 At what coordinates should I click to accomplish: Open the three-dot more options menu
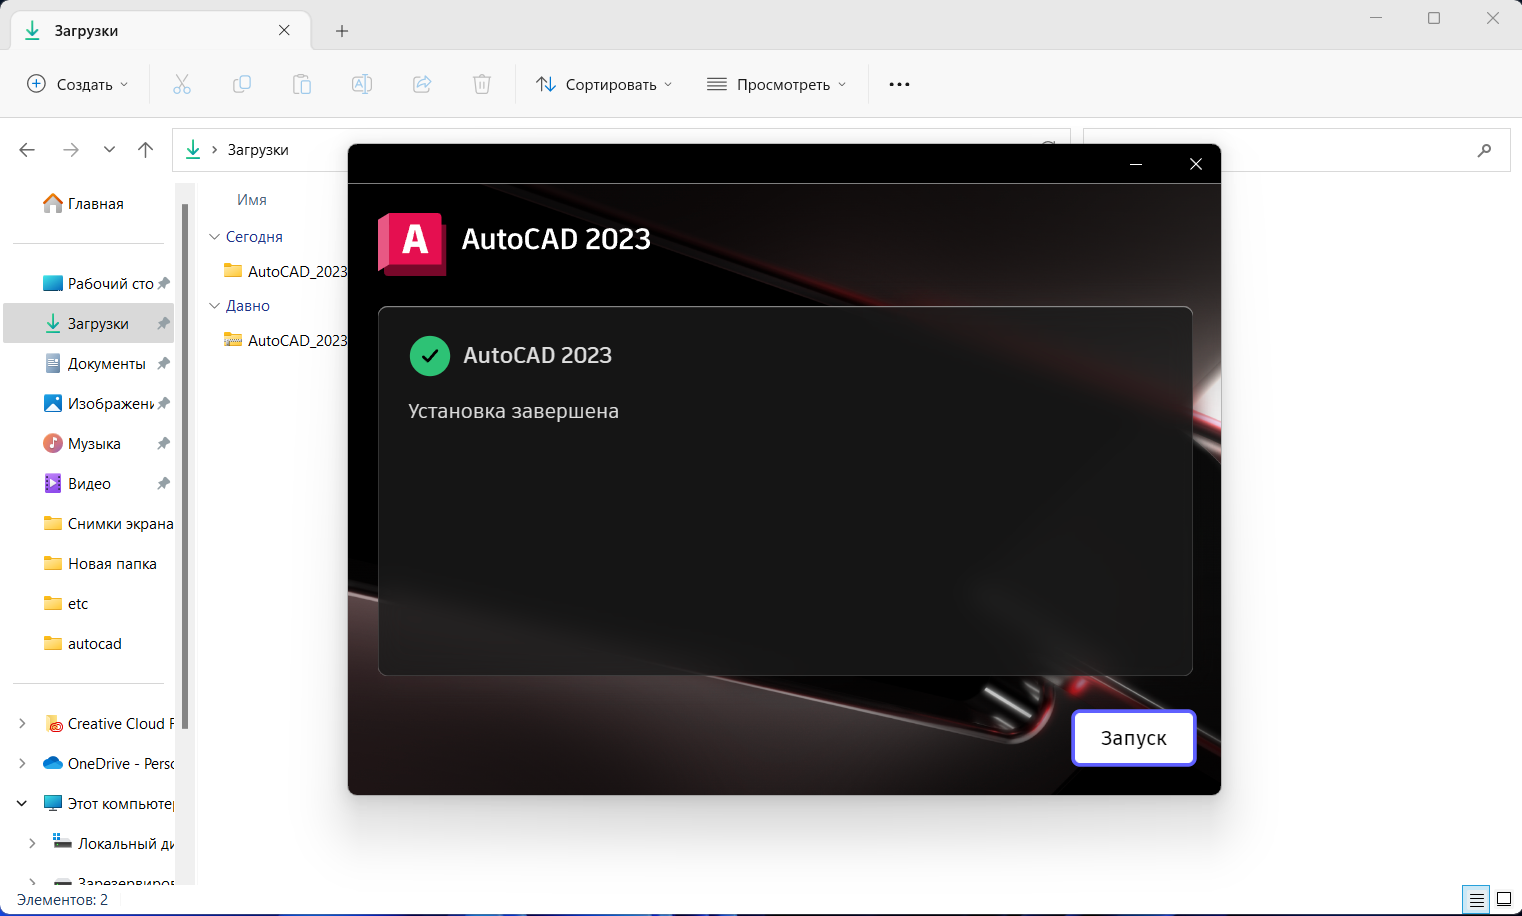(x=899, y=84)
